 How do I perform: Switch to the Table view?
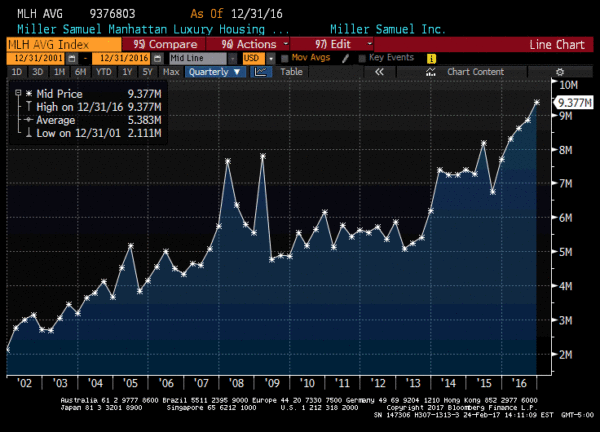coord(290,72)
